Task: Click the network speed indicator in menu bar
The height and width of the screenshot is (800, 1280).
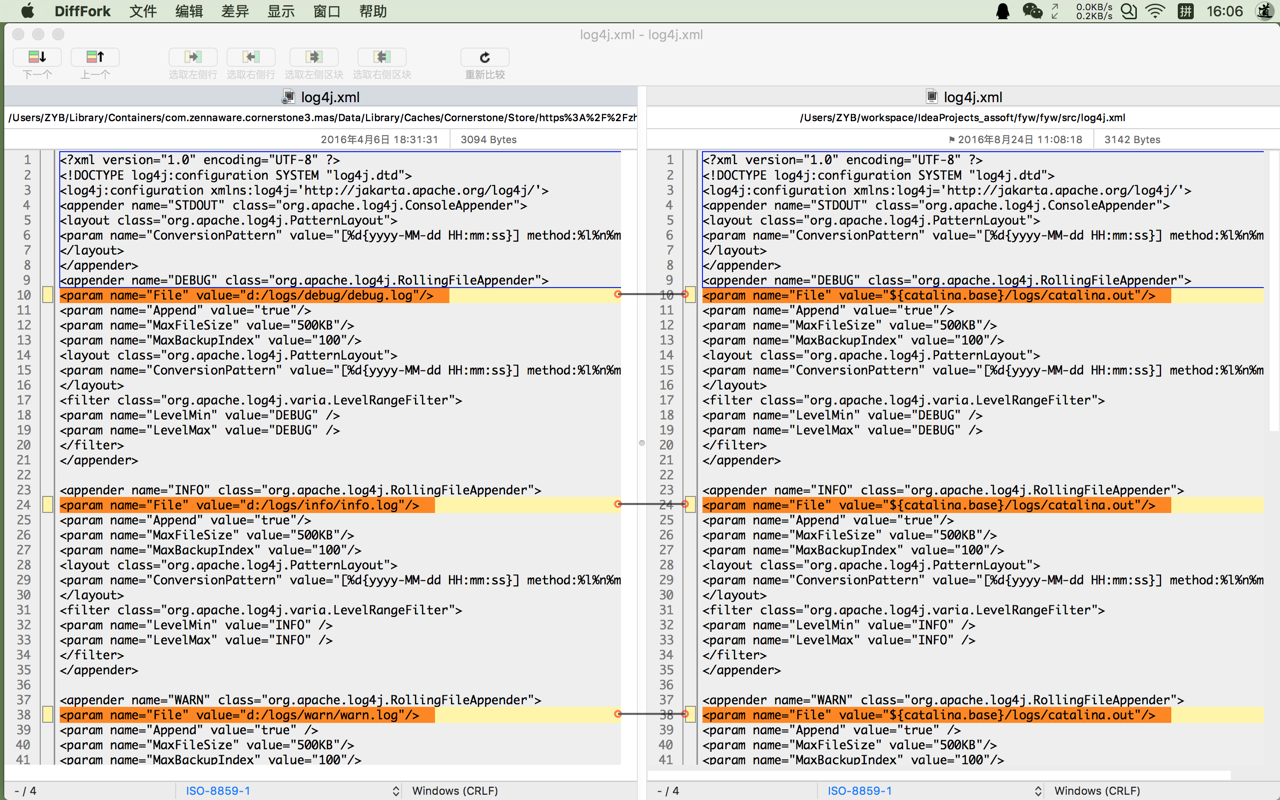Action: pos(1094,11)
